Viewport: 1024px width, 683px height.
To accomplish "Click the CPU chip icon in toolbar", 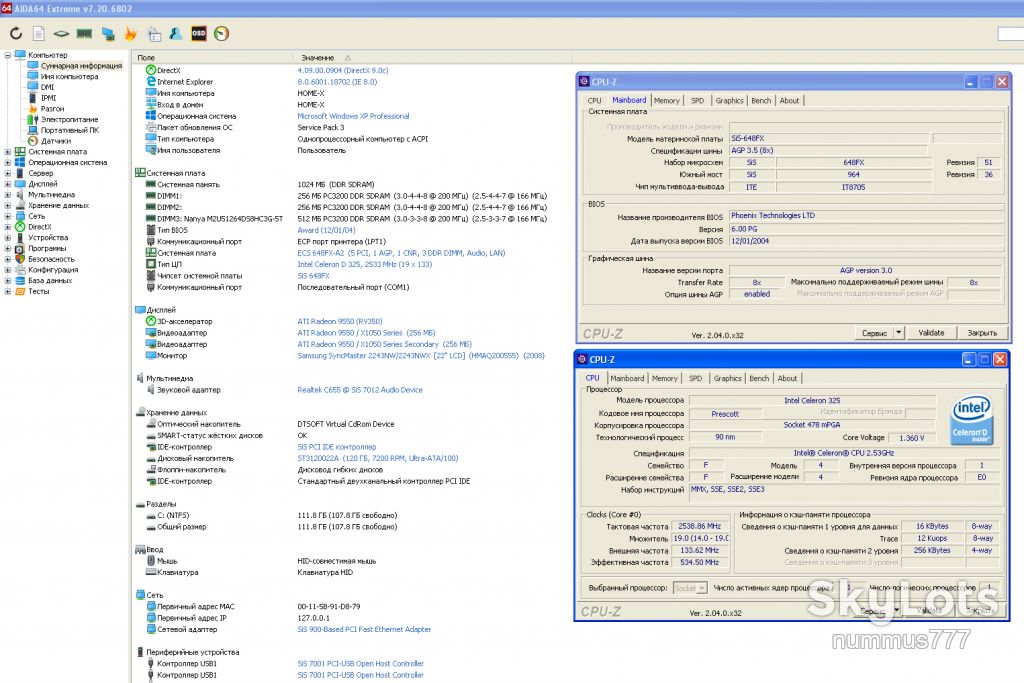I will pos(61,33).
